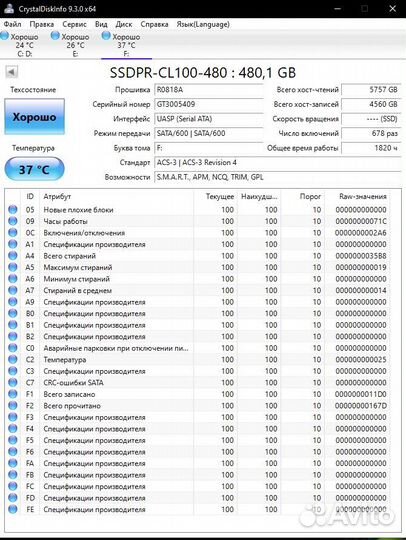
Task: Click status icon for C7 CRC-ошибки SATA
Action: coord(13,382)
